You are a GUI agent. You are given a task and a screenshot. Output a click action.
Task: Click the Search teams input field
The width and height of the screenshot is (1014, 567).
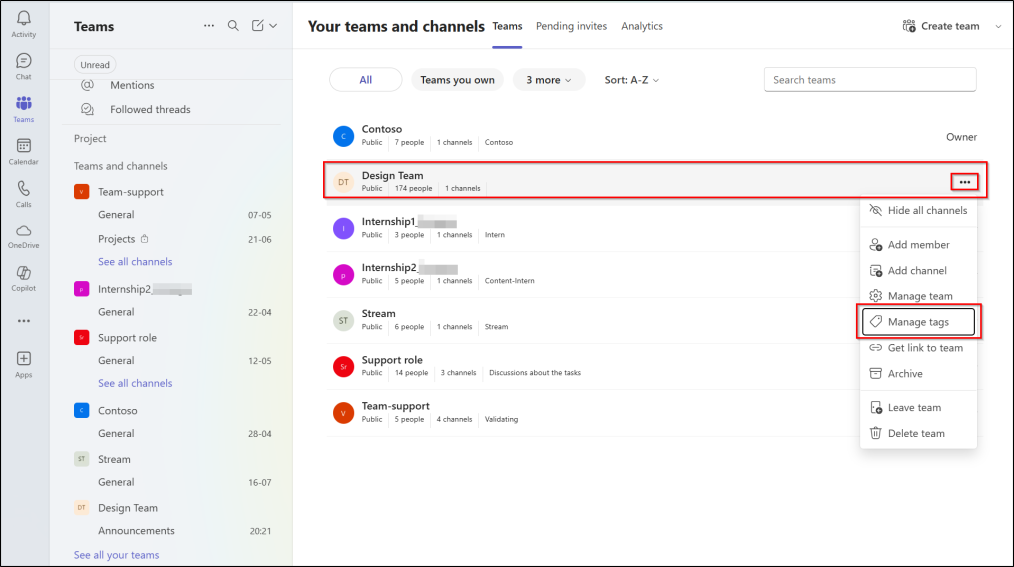point(870,80)
